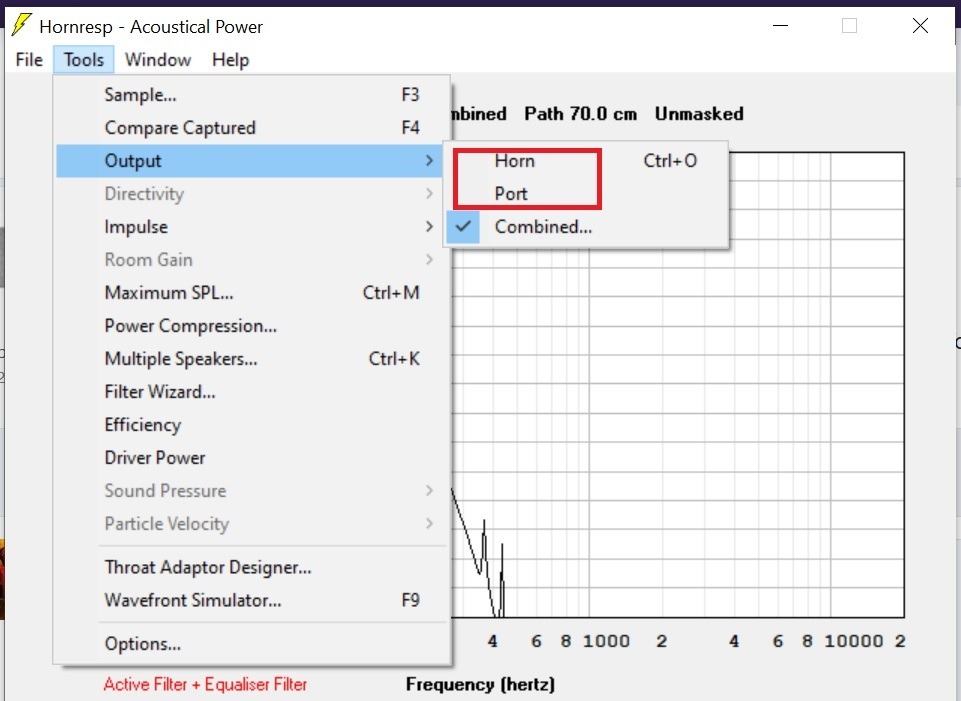Expand the Directivity submenu chevron
Image resolution: width=961 pixels, height=701 pixels.
coord(430,194)
